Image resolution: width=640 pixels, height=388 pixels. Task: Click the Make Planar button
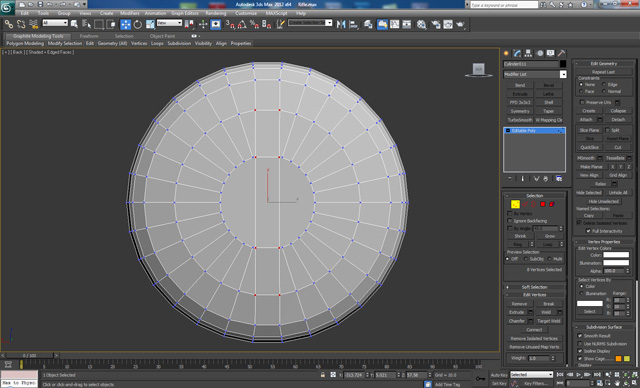[x=591, y=166]
